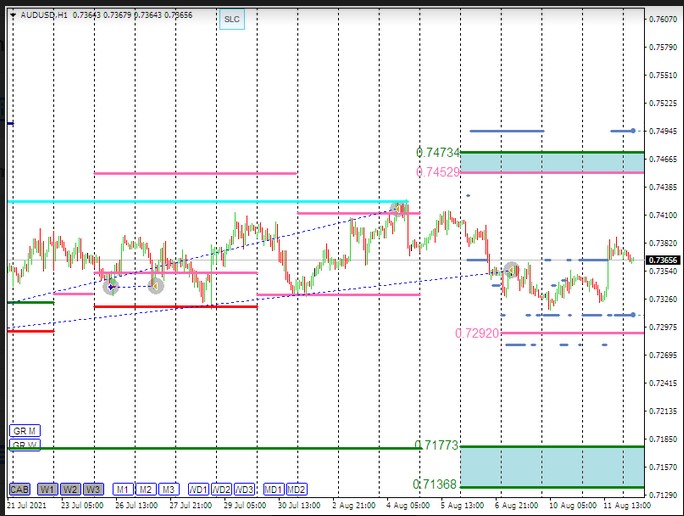684x516 pixels.
Task: Click the SLC button at chart top
Action: click(x=232, y=19)
